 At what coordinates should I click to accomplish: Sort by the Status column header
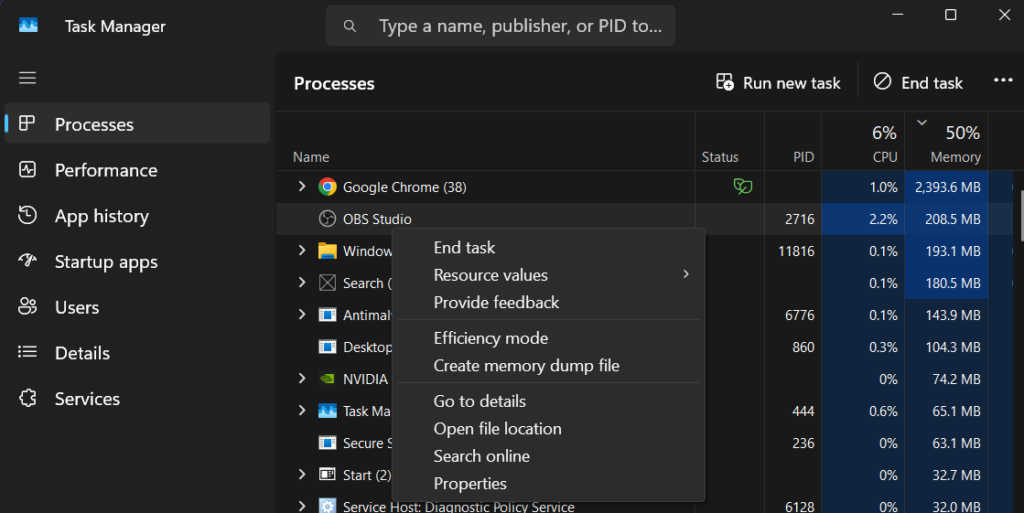coord(729,142)
